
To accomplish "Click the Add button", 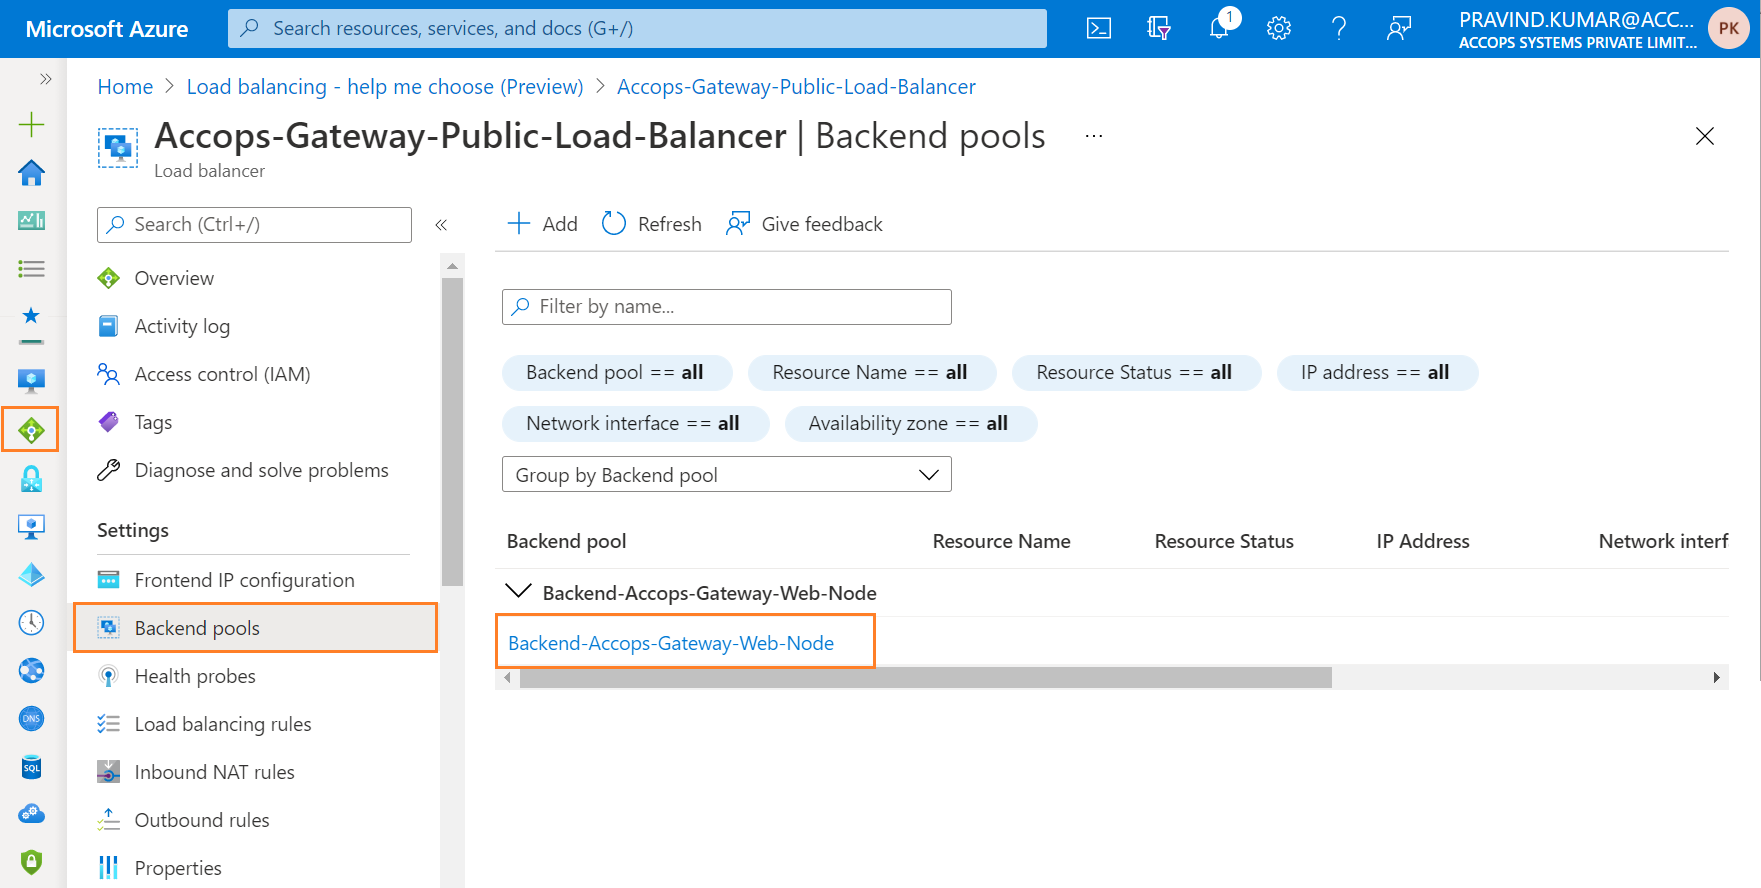I will pyautogui.click(x=543, y=224).
